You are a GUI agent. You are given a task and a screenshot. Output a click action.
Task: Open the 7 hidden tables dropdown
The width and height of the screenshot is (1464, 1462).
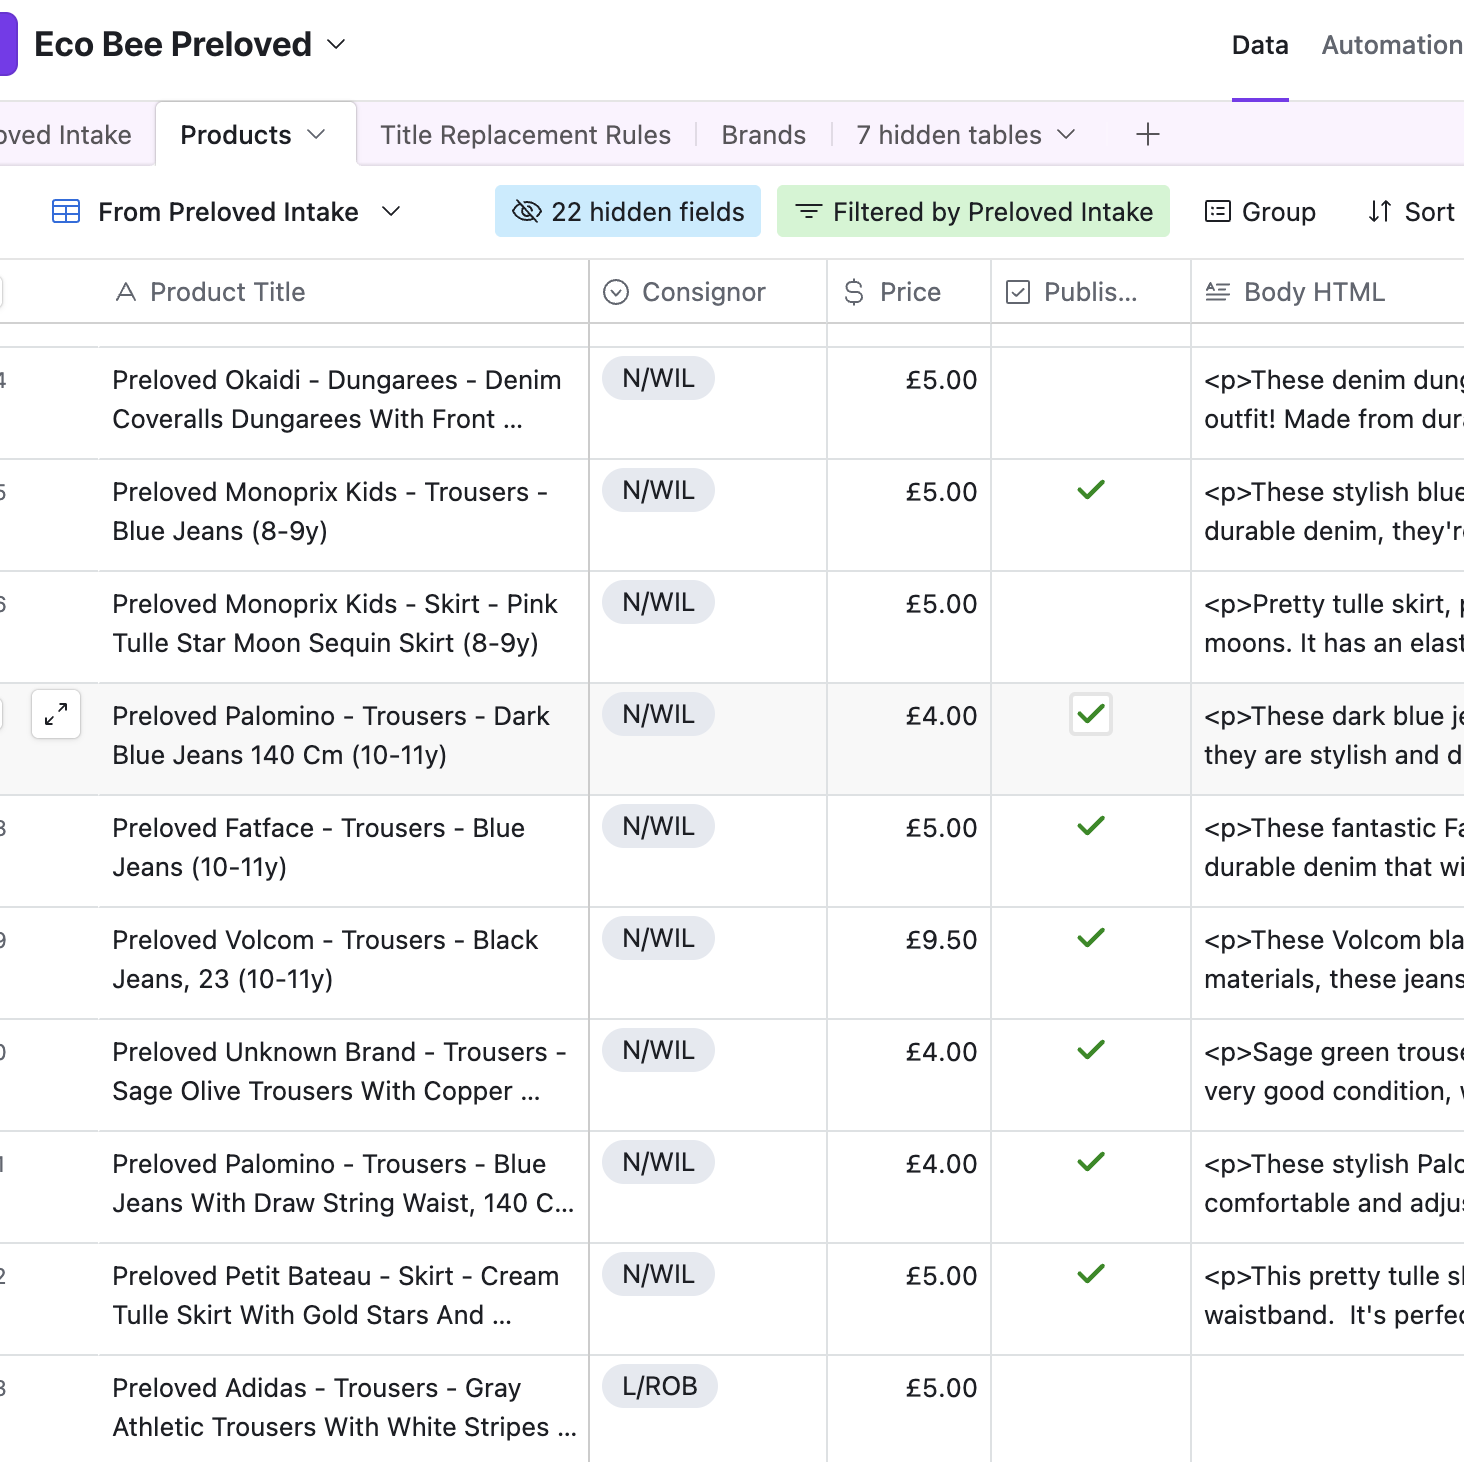click(965, 135)
